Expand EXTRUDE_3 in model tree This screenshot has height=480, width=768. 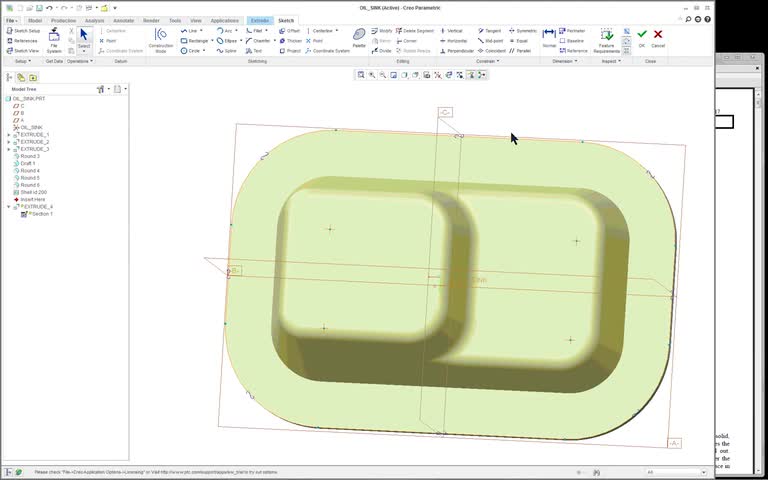[8, 149]
